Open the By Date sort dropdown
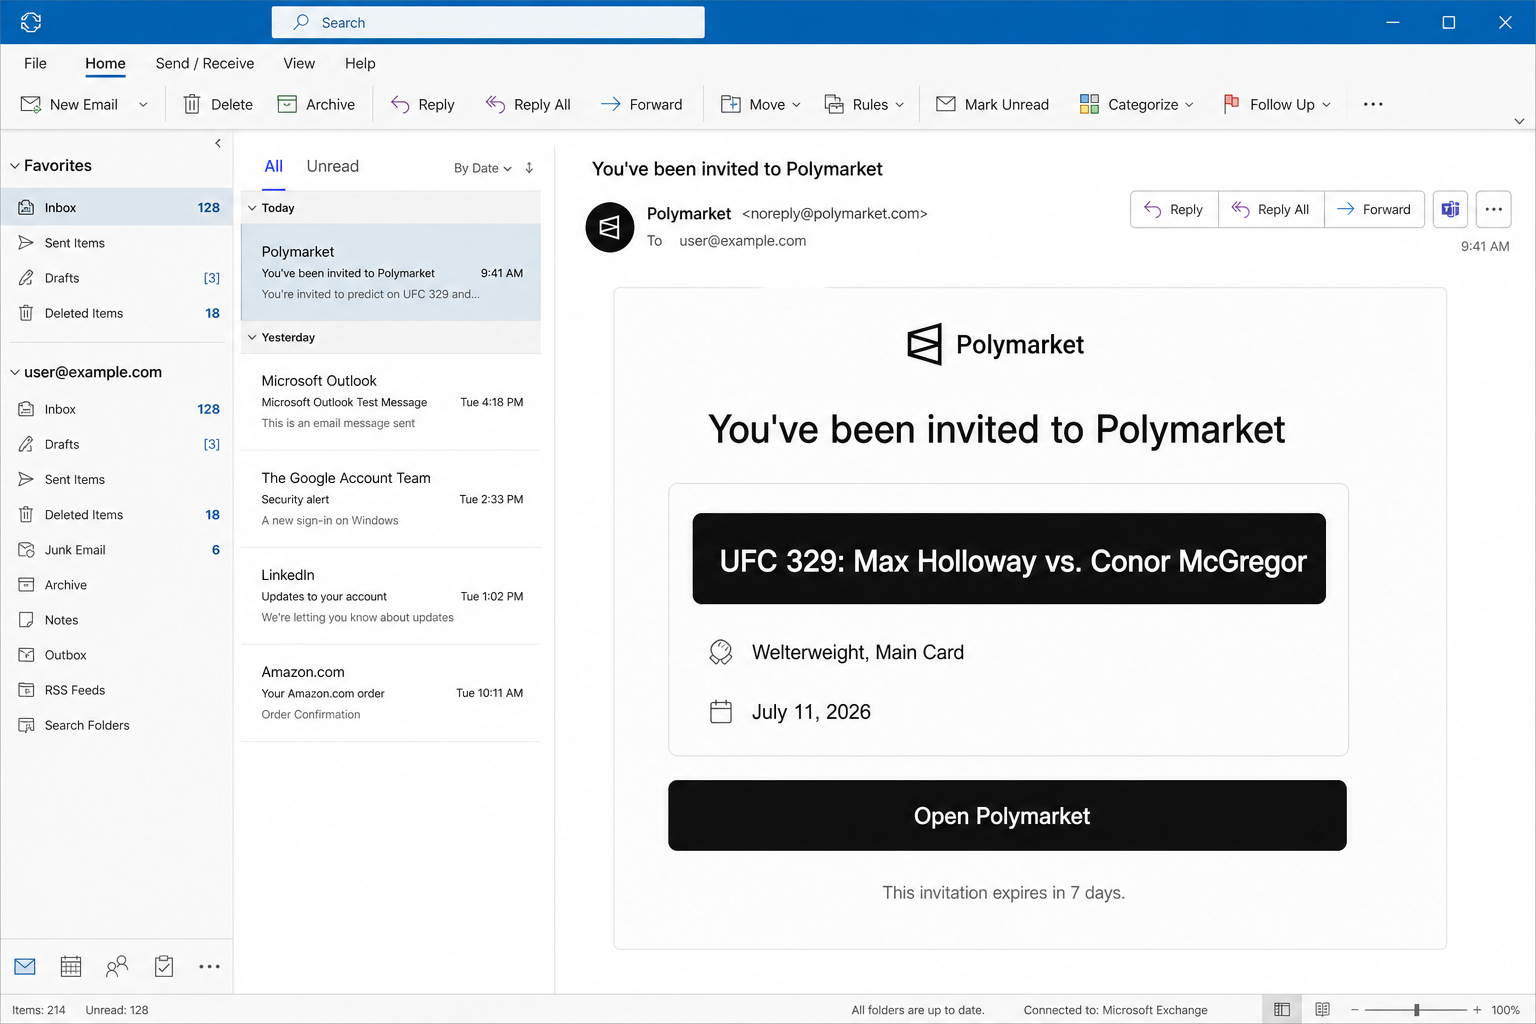The image size is (1536, 1024). 483,168
